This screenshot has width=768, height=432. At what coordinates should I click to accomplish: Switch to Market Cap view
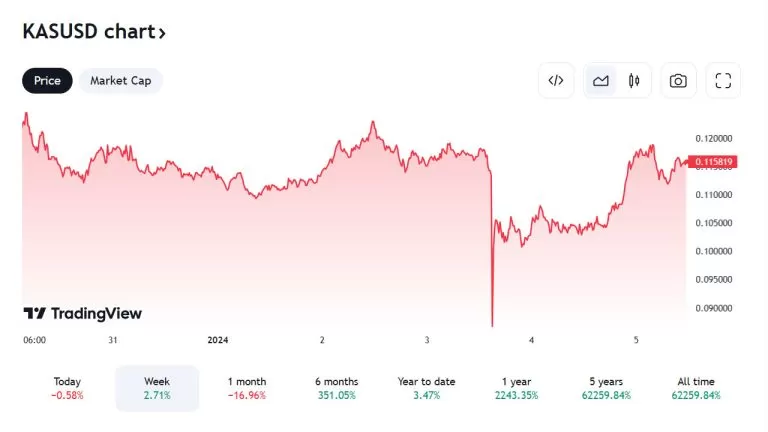point(121,81)
